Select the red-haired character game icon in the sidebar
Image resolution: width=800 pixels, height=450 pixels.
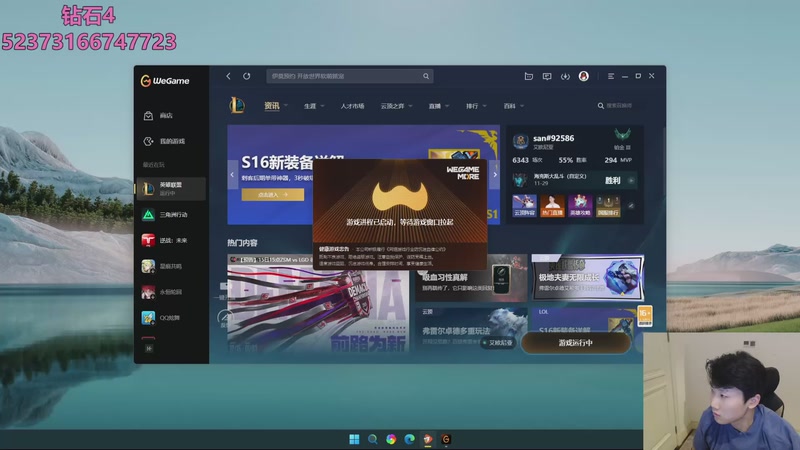148,292
